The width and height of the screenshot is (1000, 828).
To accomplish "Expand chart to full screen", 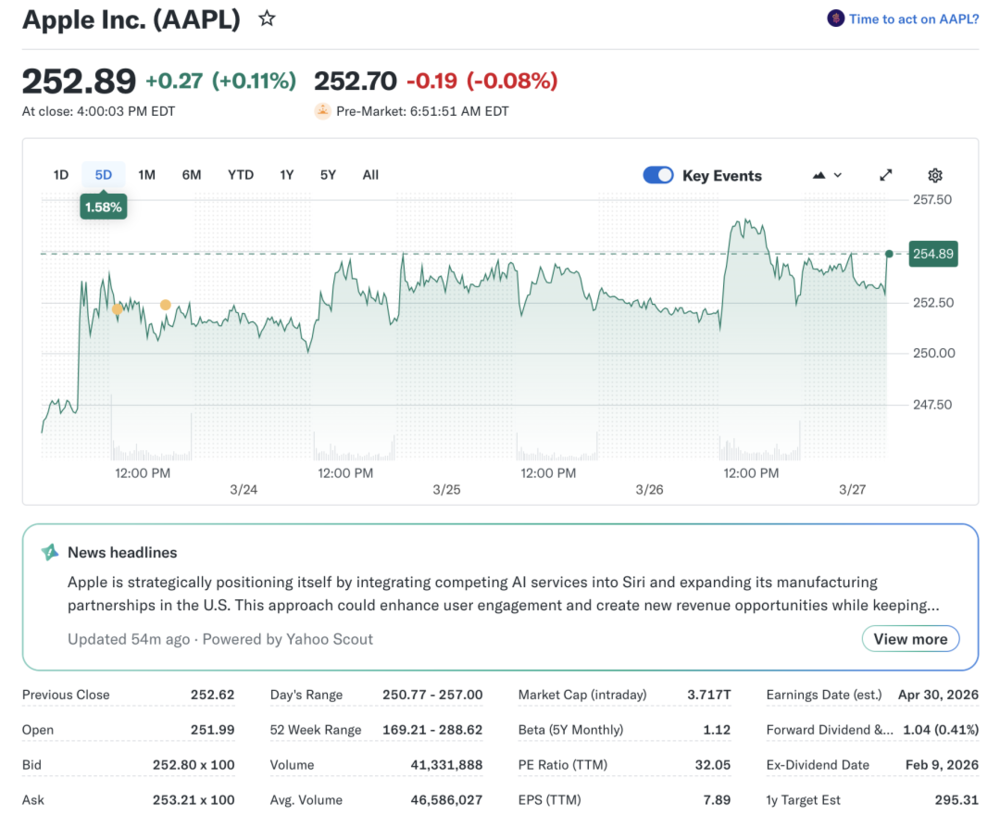I will coord(886,175).
